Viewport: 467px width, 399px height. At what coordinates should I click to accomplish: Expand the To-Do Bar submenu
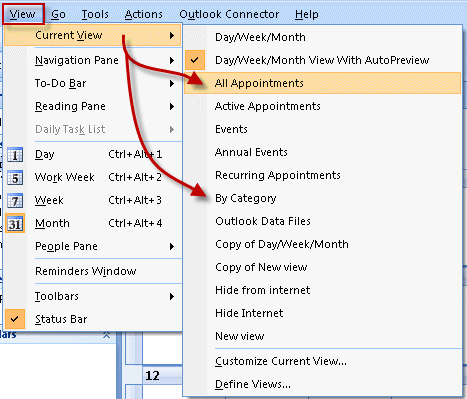(x=93, y=83)
